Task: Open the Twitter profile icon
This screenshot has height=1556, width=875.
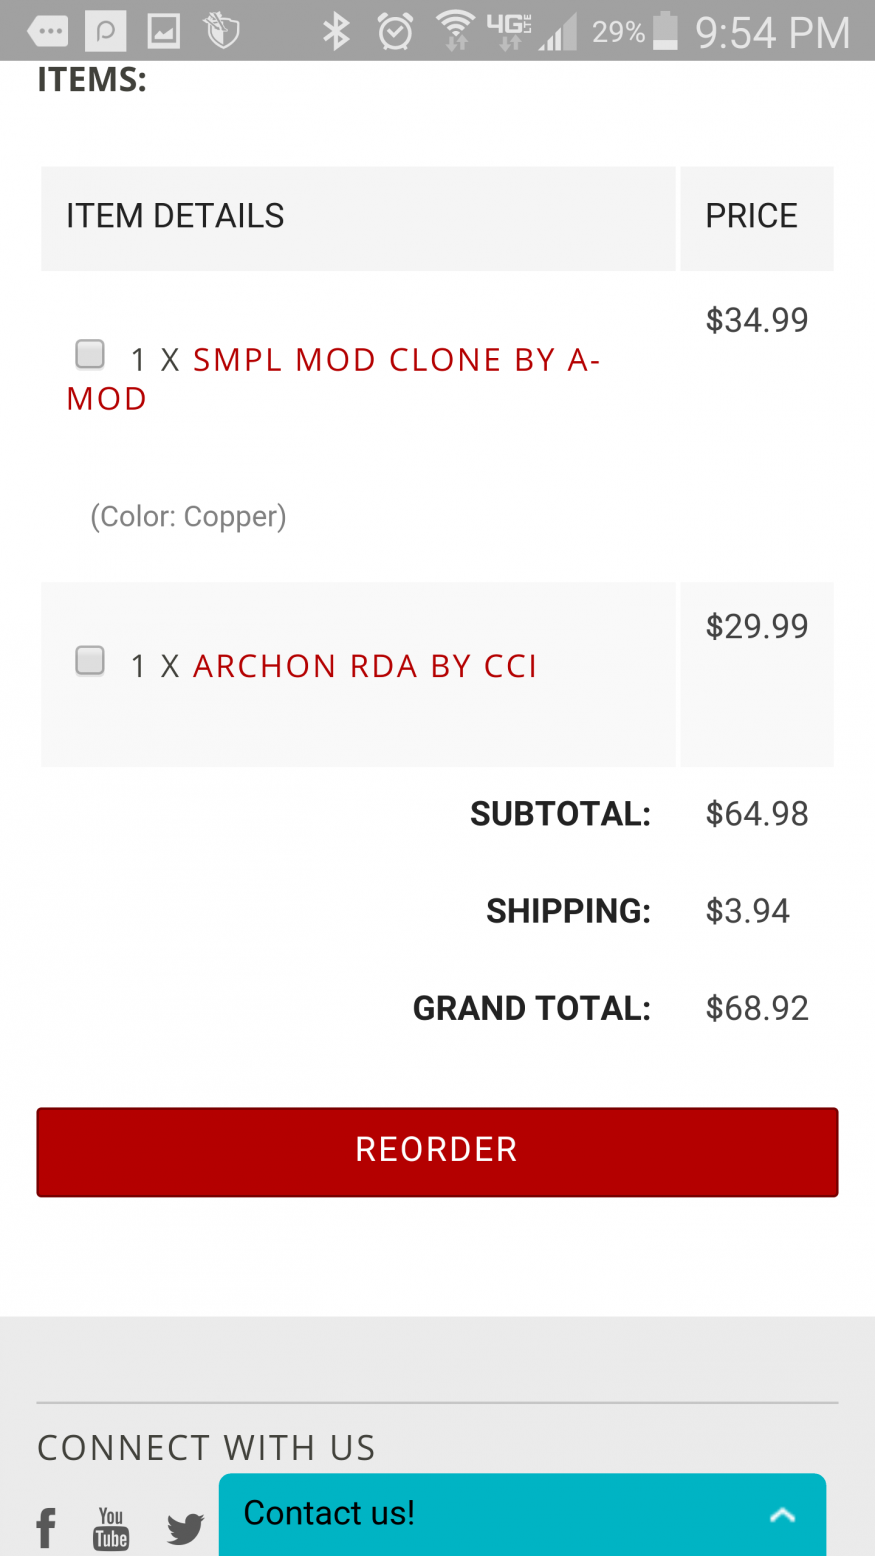Action: [x=185, y=1528]
